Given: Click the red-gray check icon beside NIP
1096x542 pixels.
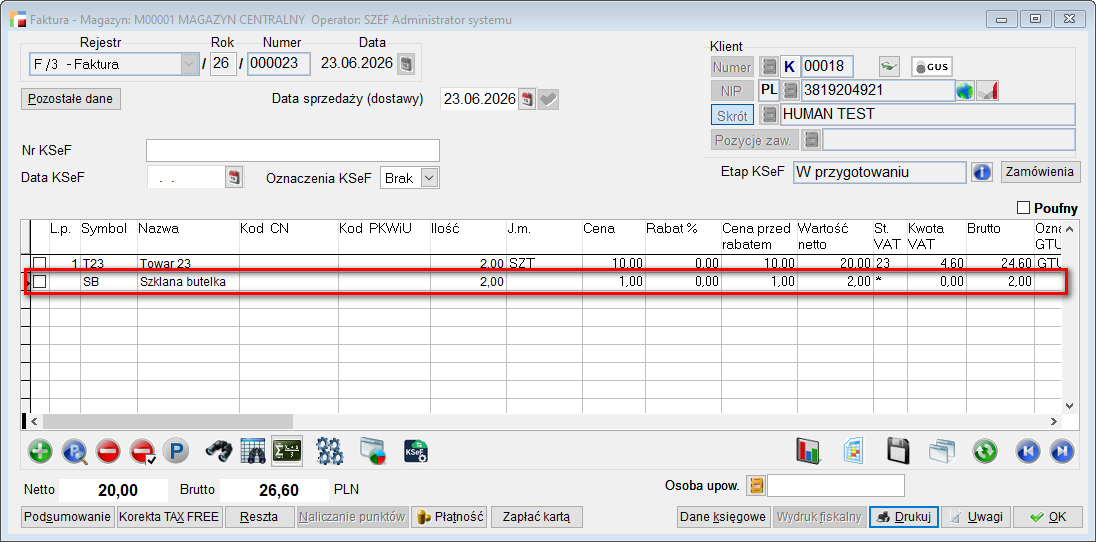Looking at the screenshot, I should 987,91.
